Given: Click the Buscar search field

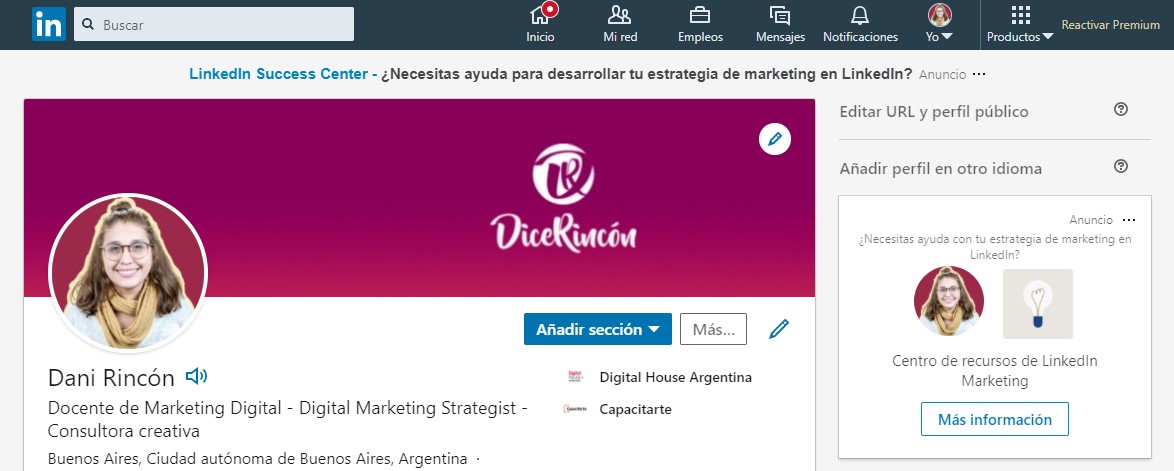Looking at the screenshot, I should [x=214, y=24].
